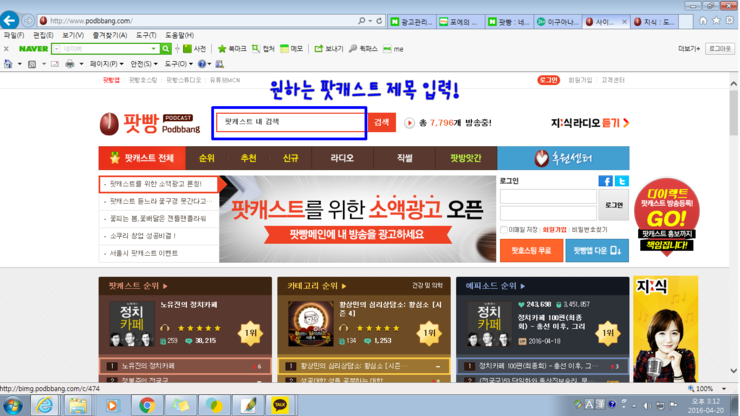Screen dimensions: 740x416
Task: Click the address bar search magnifier
Action: (362, 21)
